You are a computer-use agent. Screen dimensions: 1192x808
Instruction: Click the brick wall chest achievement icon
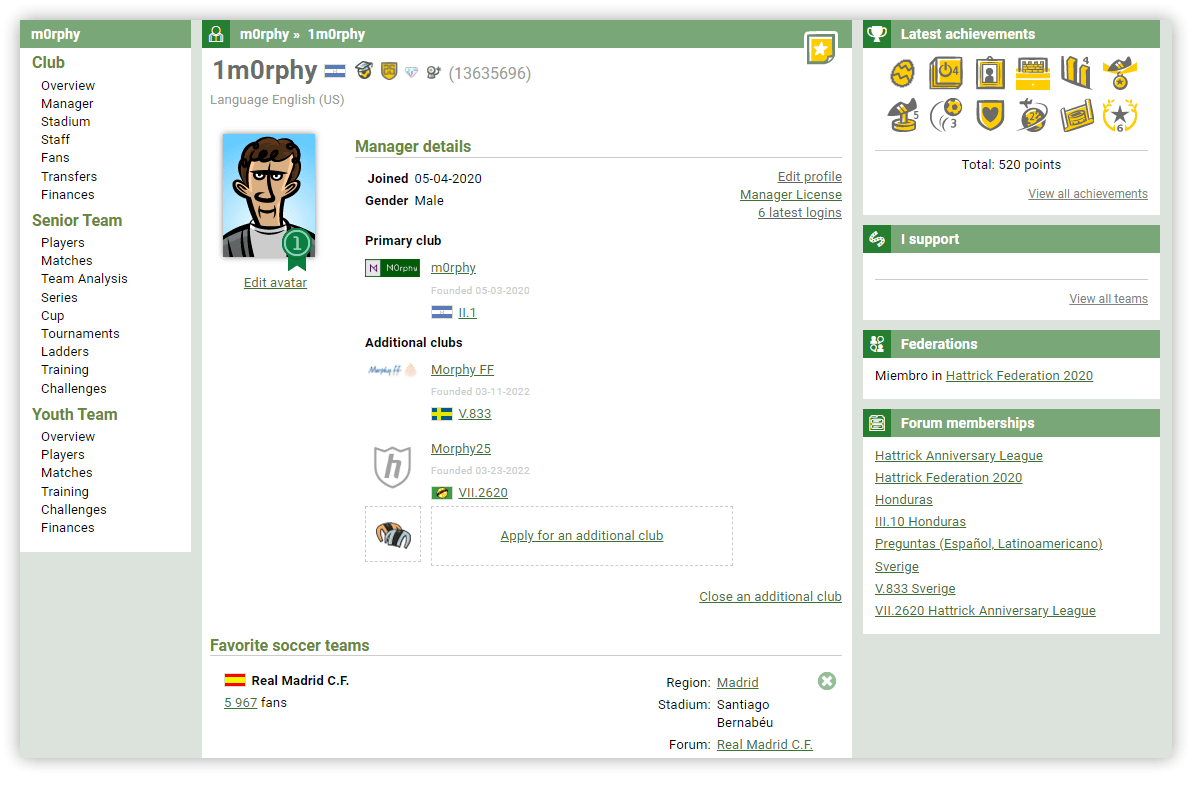coord(1033,74)
